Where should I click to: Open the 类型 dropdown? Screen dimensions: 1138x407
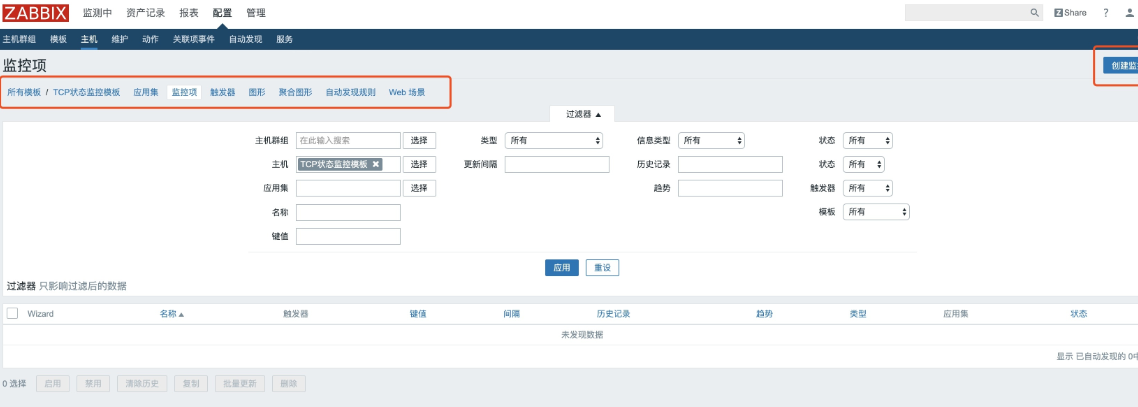coord(553,141)
